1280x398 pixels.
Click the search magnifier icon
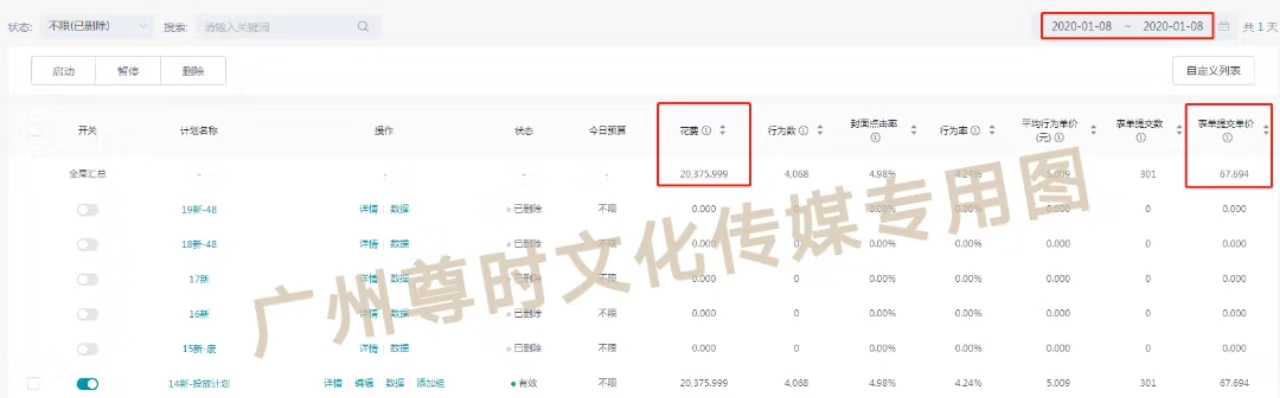coord(364,27)
